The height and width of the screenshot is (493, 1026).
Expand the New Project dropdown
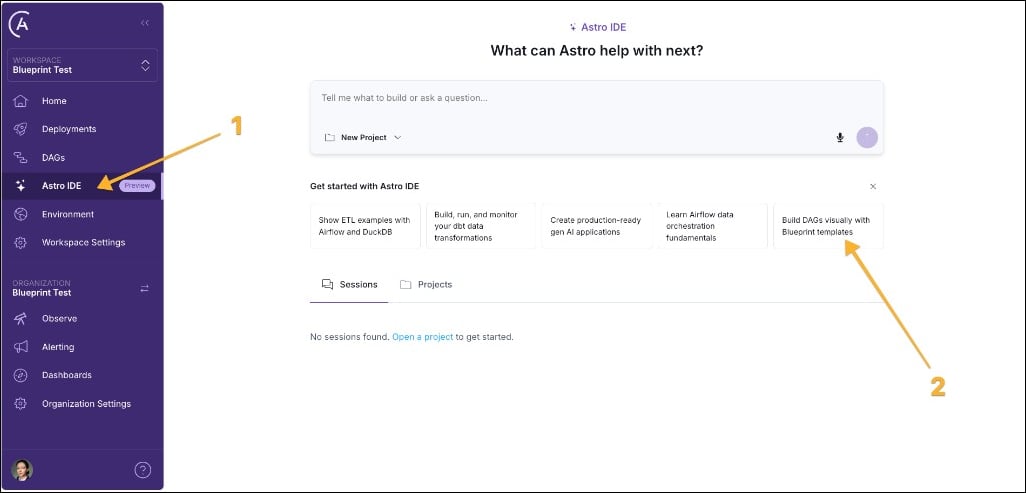tap(363, 137)
